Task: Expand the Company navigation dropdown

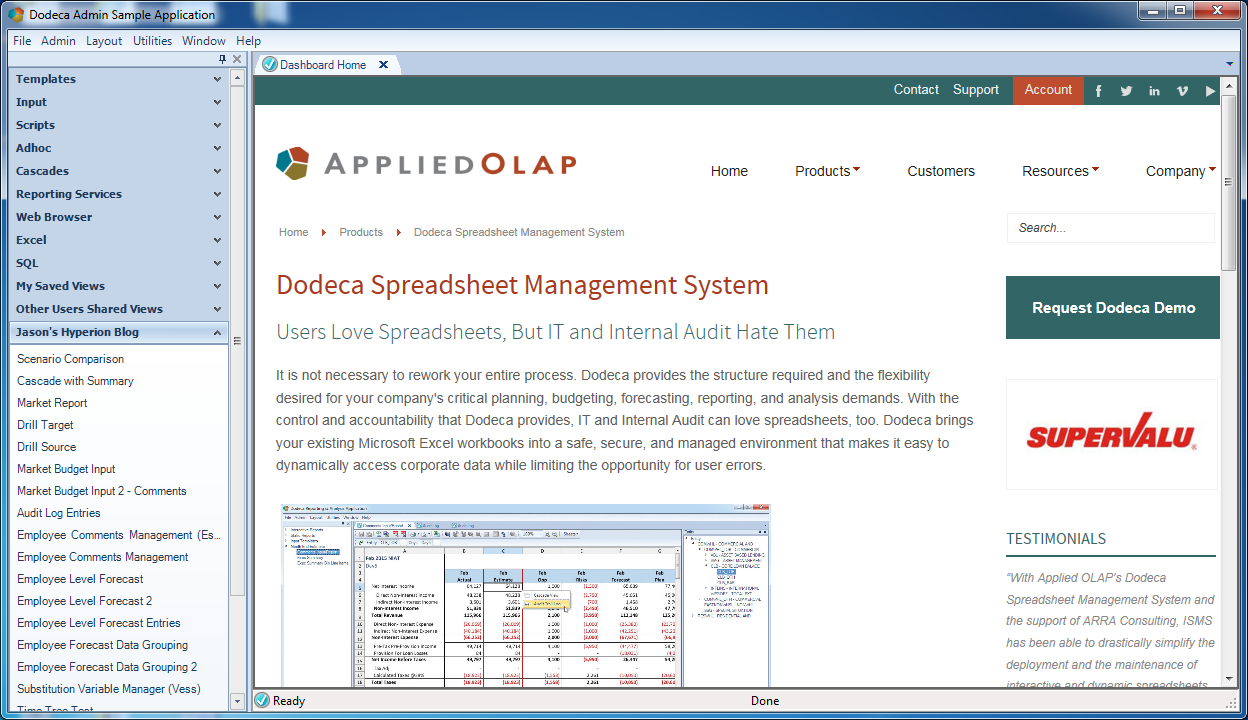Action: coord(1180,171)
